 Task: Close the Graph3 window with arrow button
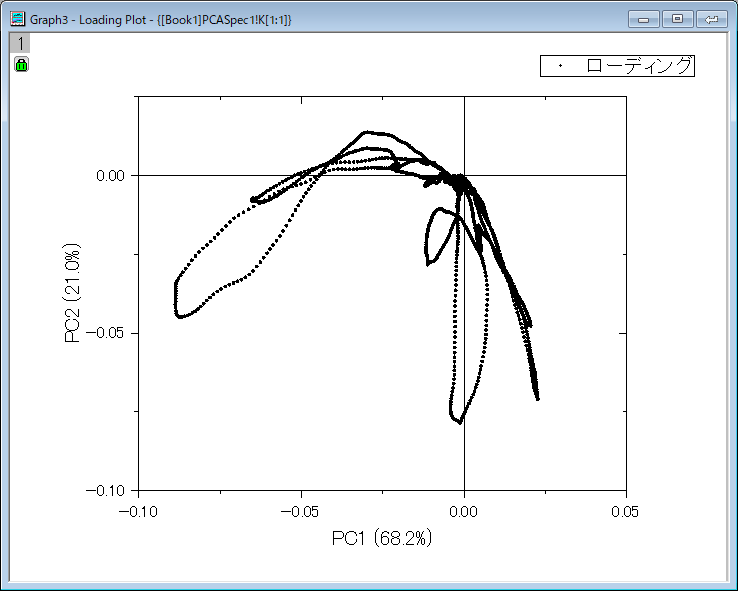[x=711, y=19]
